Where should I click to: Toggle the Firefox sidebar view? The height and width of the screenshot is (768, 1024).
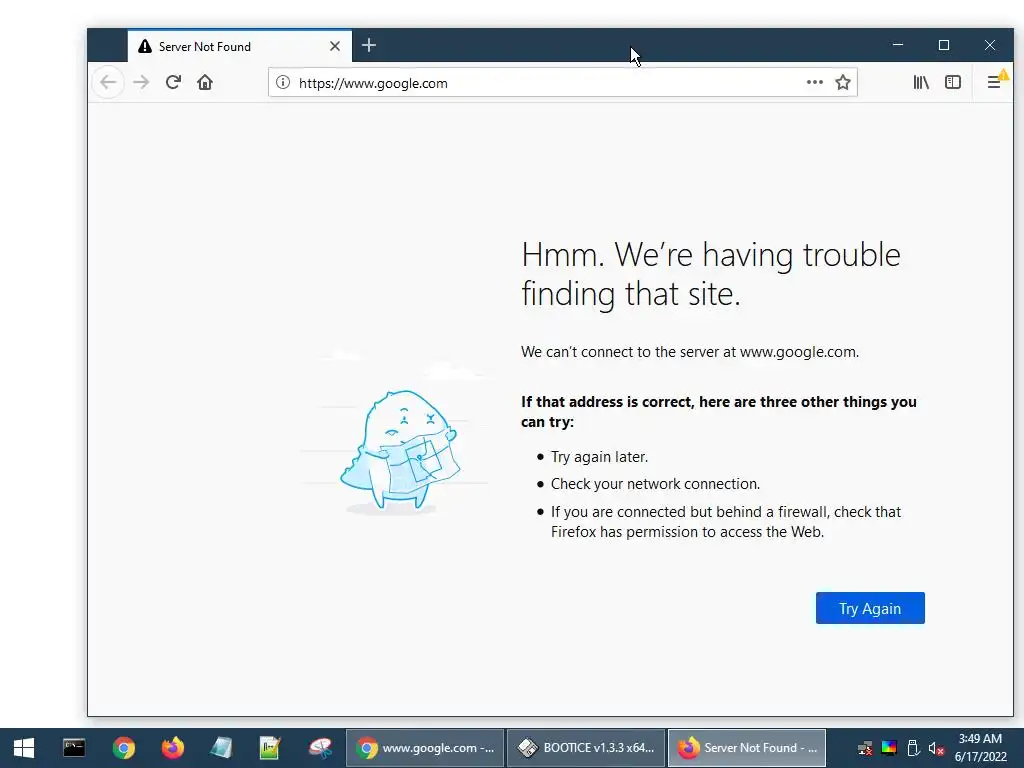[953, 82]
